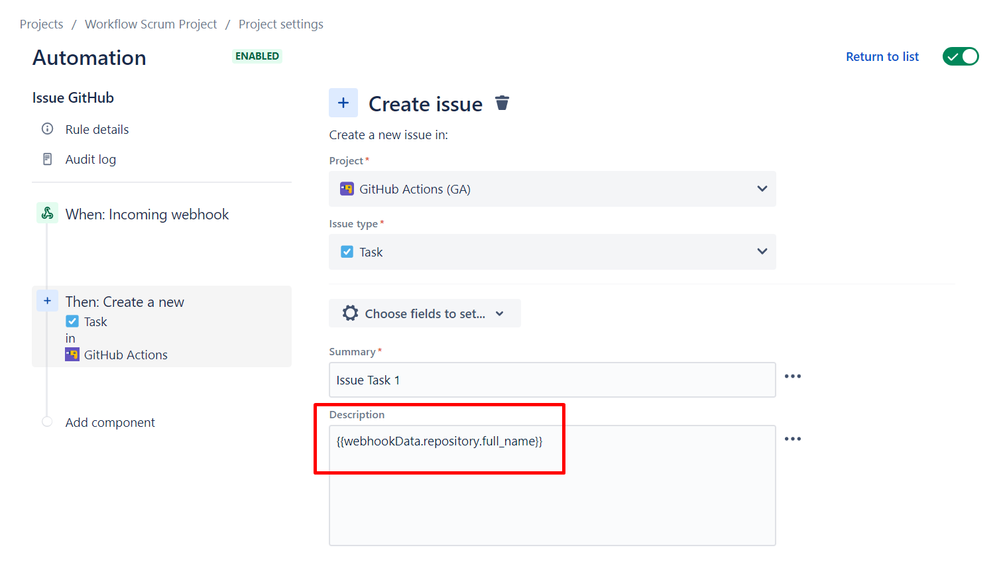
Task: Click the Add component circle marker
Action: (x=47, y=422)
